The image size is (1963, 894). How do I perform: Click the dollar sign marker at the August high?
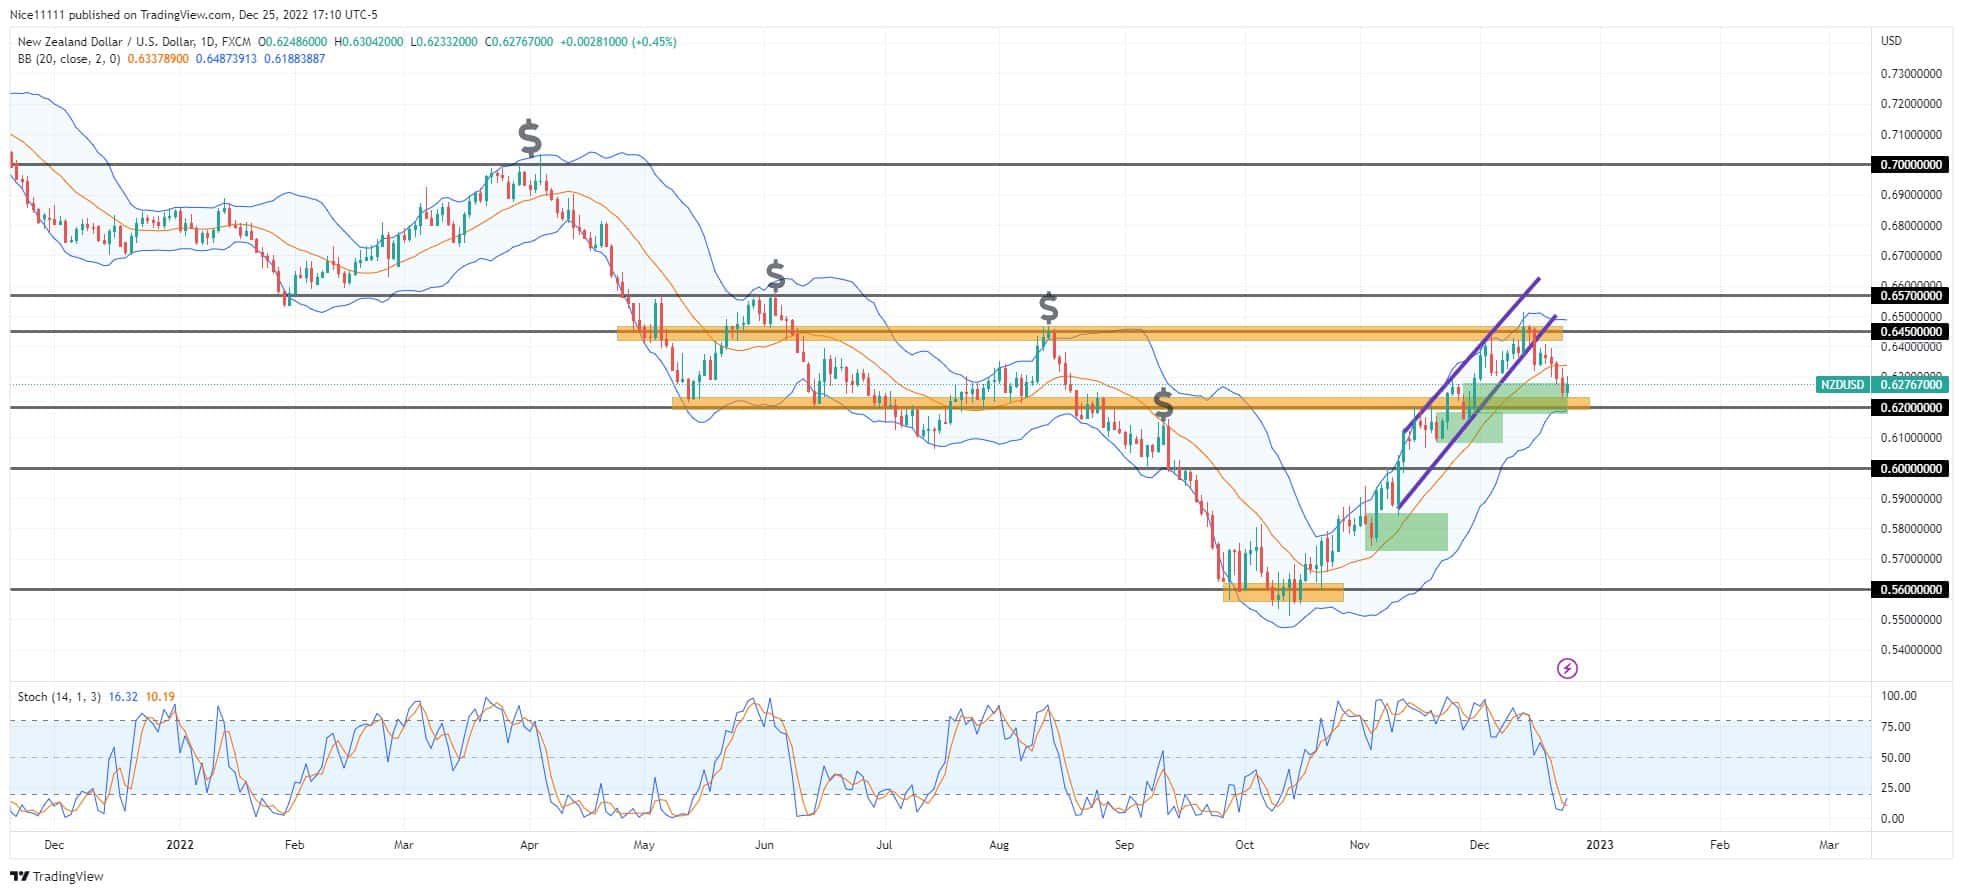click(x=1048, y=306)
